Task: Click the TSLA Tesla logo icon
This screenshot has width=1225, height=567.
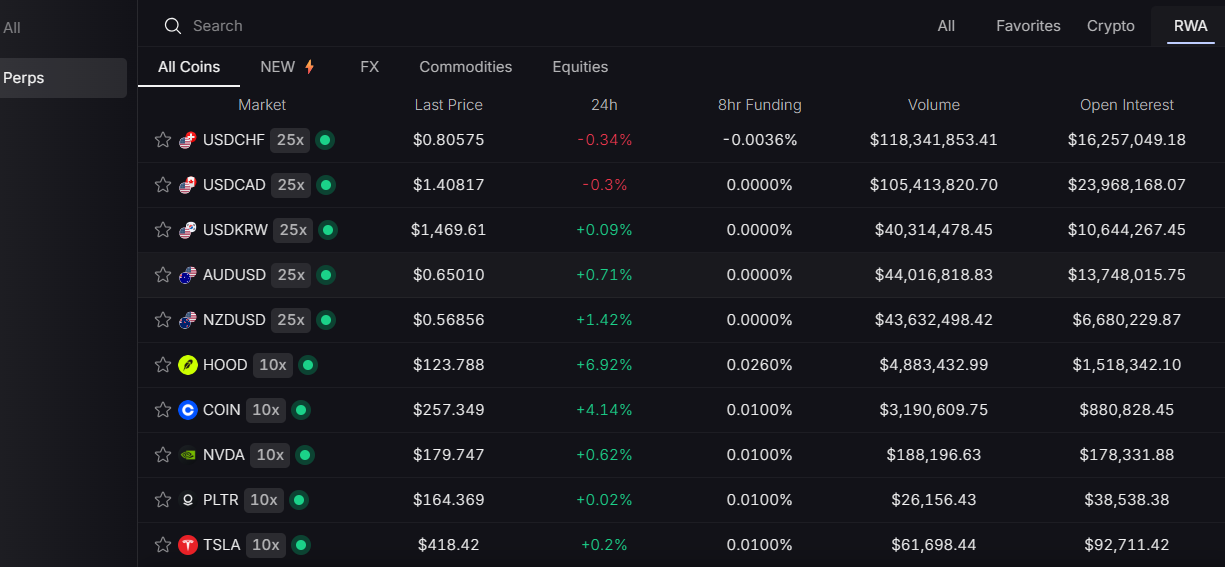Action: [x=187, y=545]
